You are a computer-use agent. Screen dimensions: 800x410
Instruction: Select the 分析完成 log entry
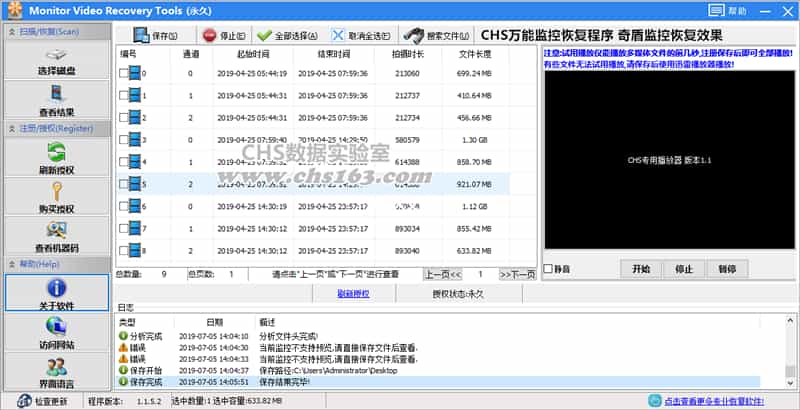coord(438,337)
